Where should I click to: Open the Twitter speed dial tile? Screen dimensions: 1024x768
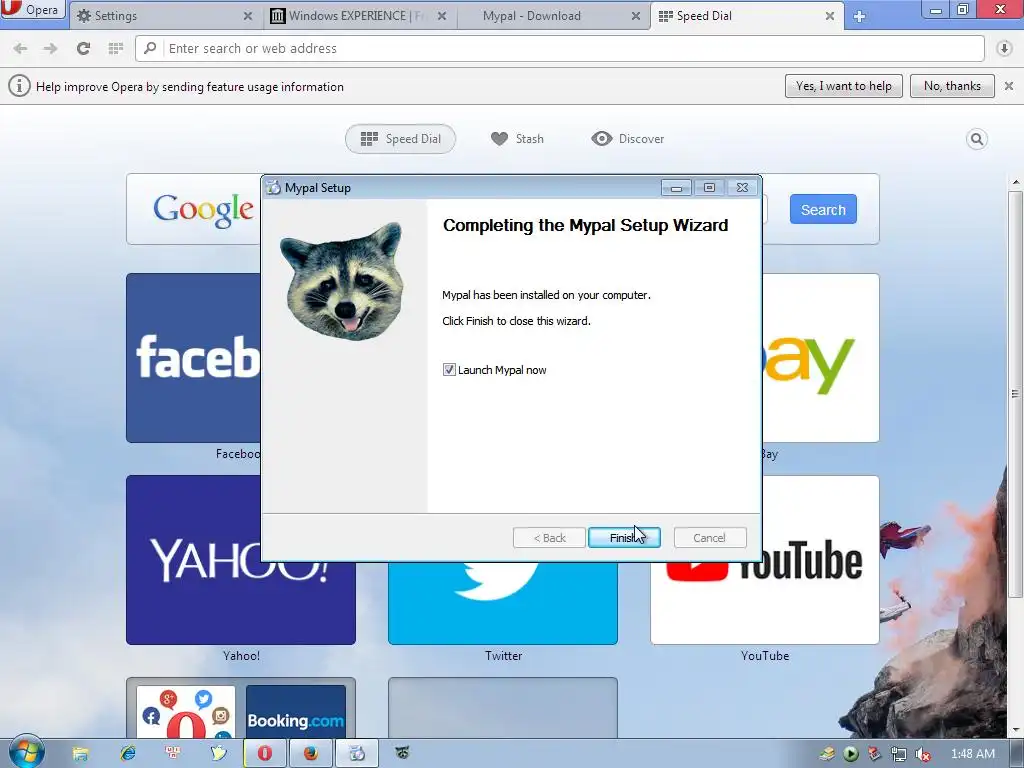point(503,602)
